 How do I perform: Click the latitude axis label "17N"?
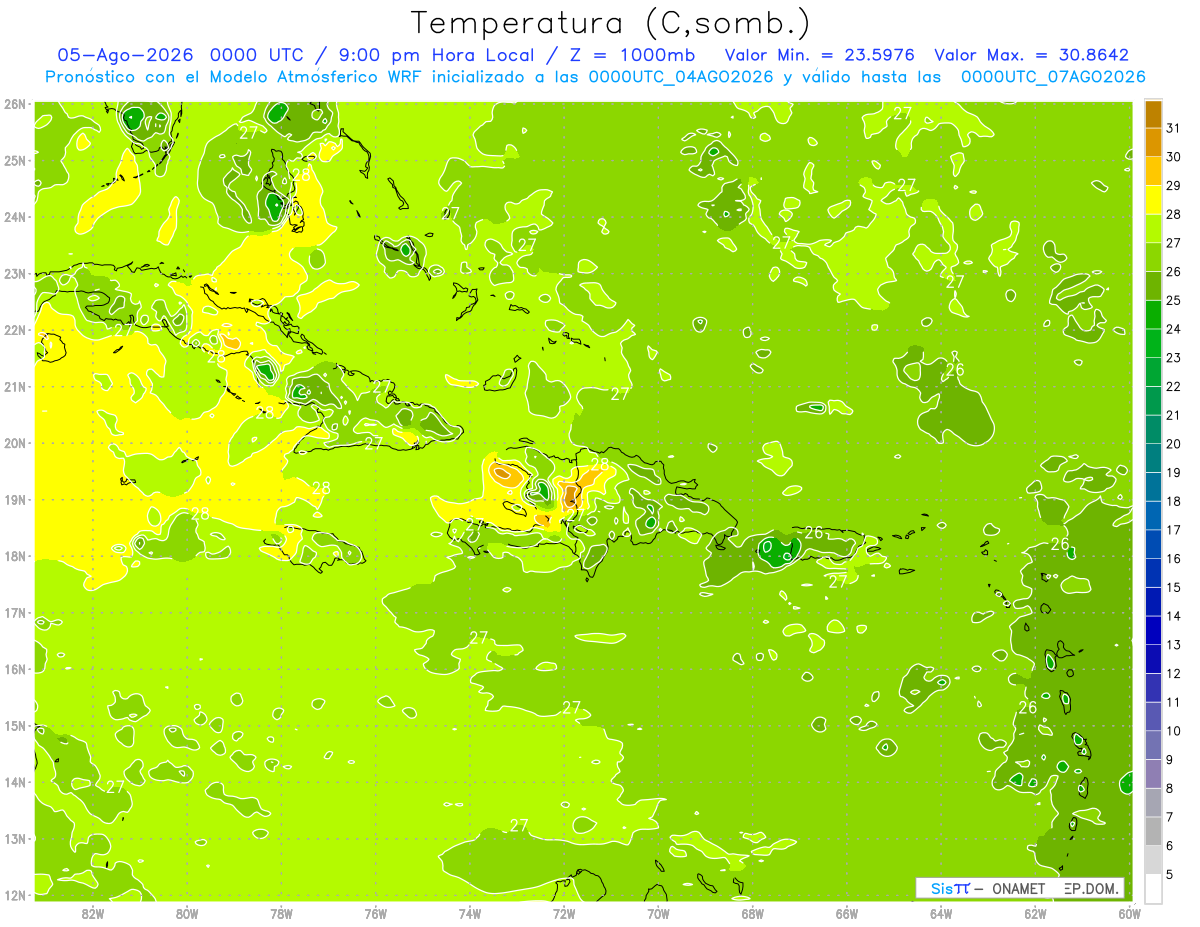point(15,613)
